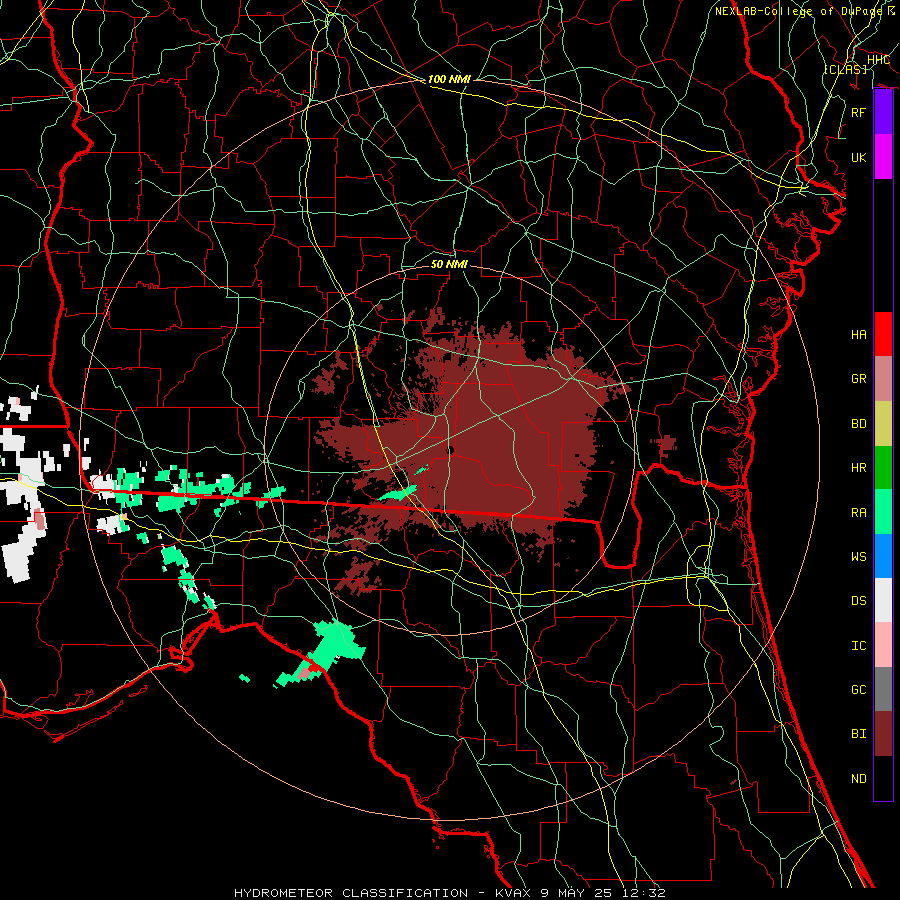Click the BI brown legend swatch
Viewport: 900px width, 900px height.
(x=883, y=734)
